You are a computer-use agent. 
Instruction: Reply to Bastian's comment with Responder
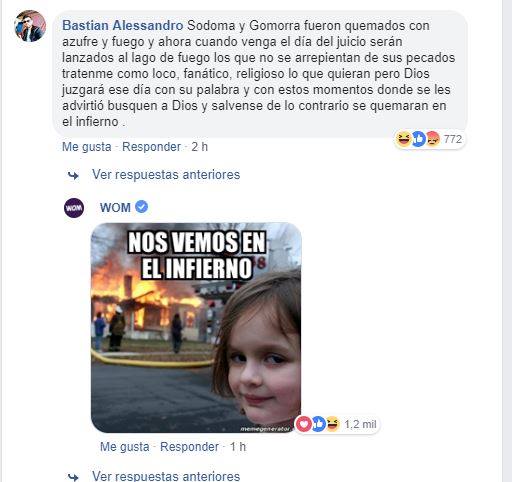coord(151,147)
